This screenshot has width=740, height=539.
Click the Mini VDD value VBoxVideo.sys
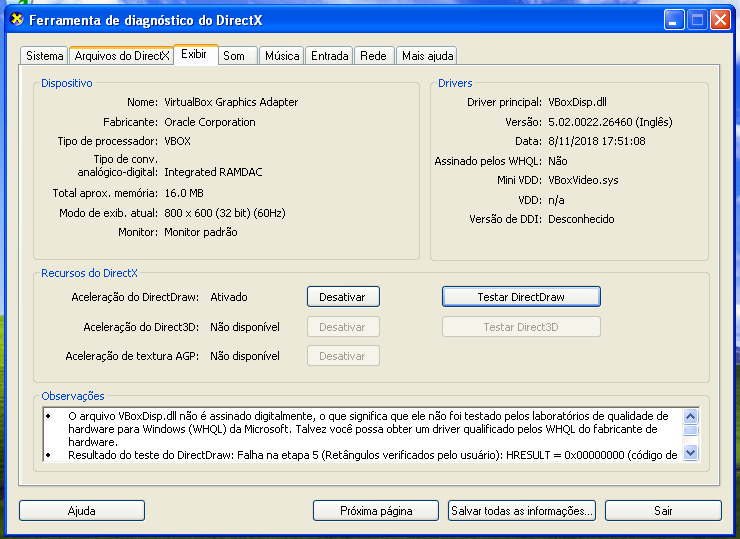click(583, 180)
